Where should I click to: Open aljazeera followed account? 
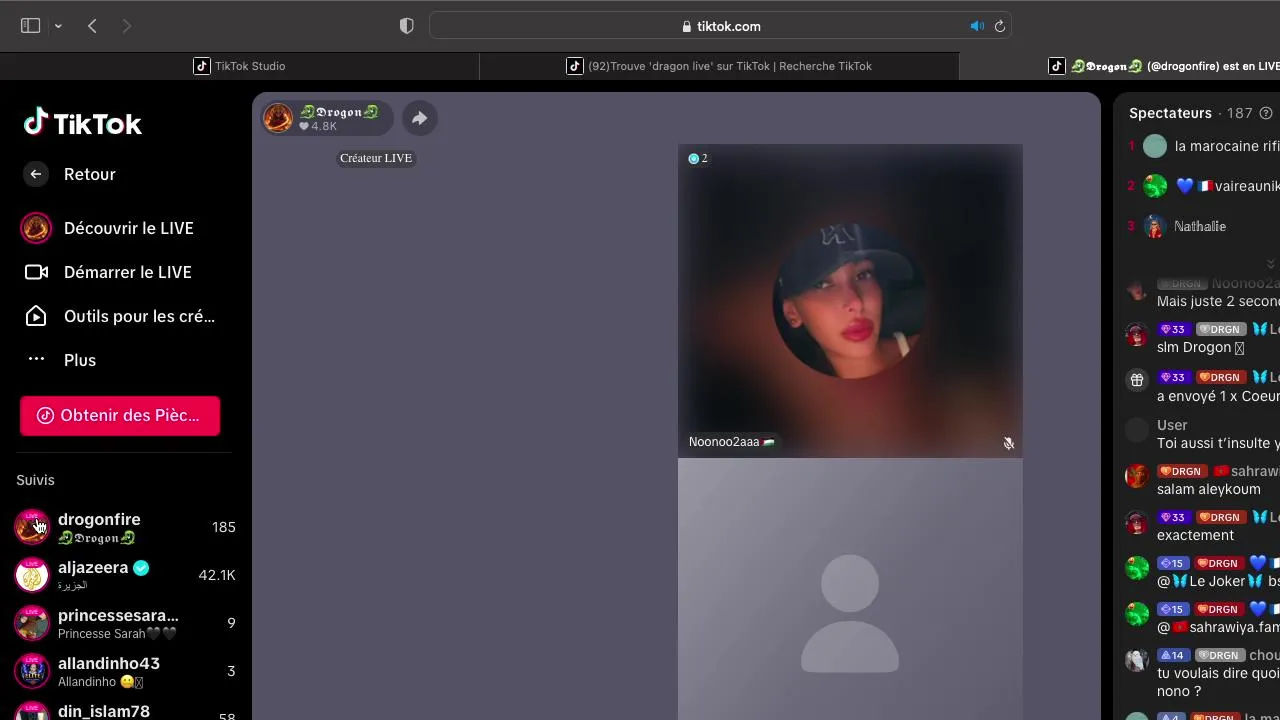(126, 575)
